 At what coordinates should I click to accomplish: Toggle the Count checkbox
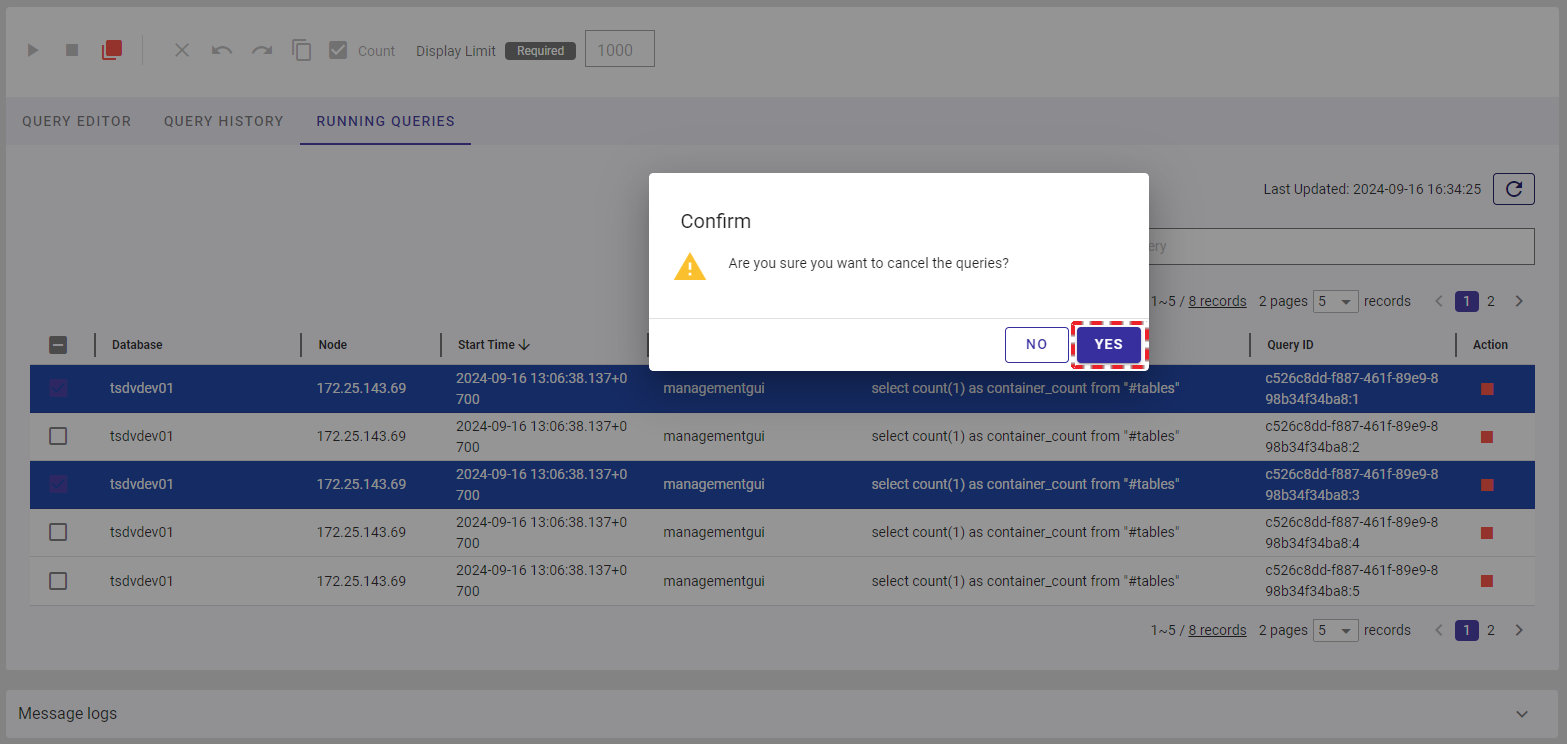pos(338,50)
